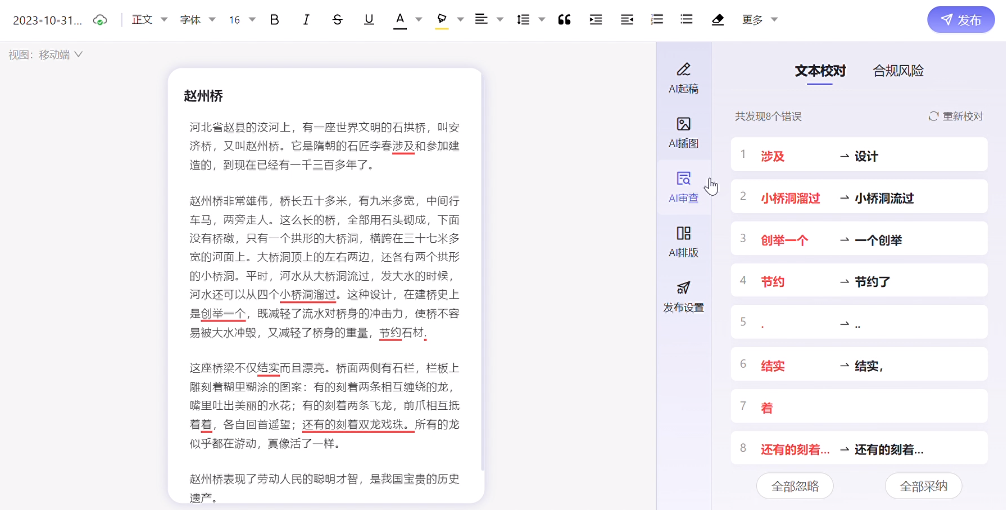Apply underline formatting
Image resolution: width=1006 pixels, height=510 pixels.
pos(369,20)
